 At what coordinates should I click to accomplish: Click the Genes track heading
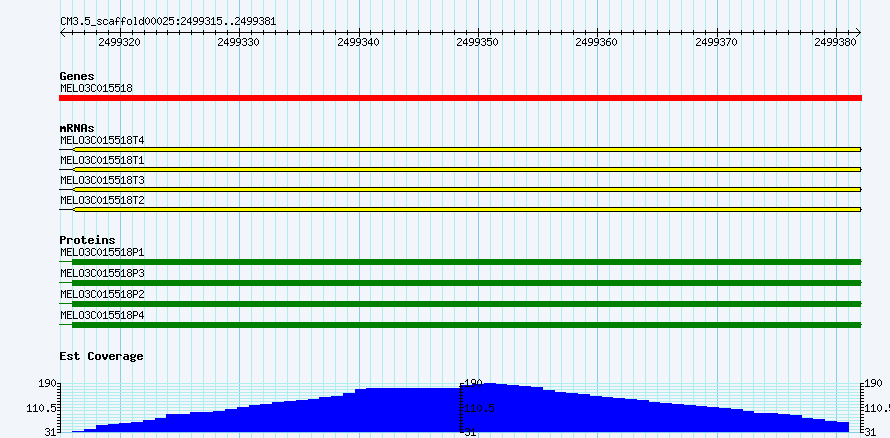(x=77, y=76)
